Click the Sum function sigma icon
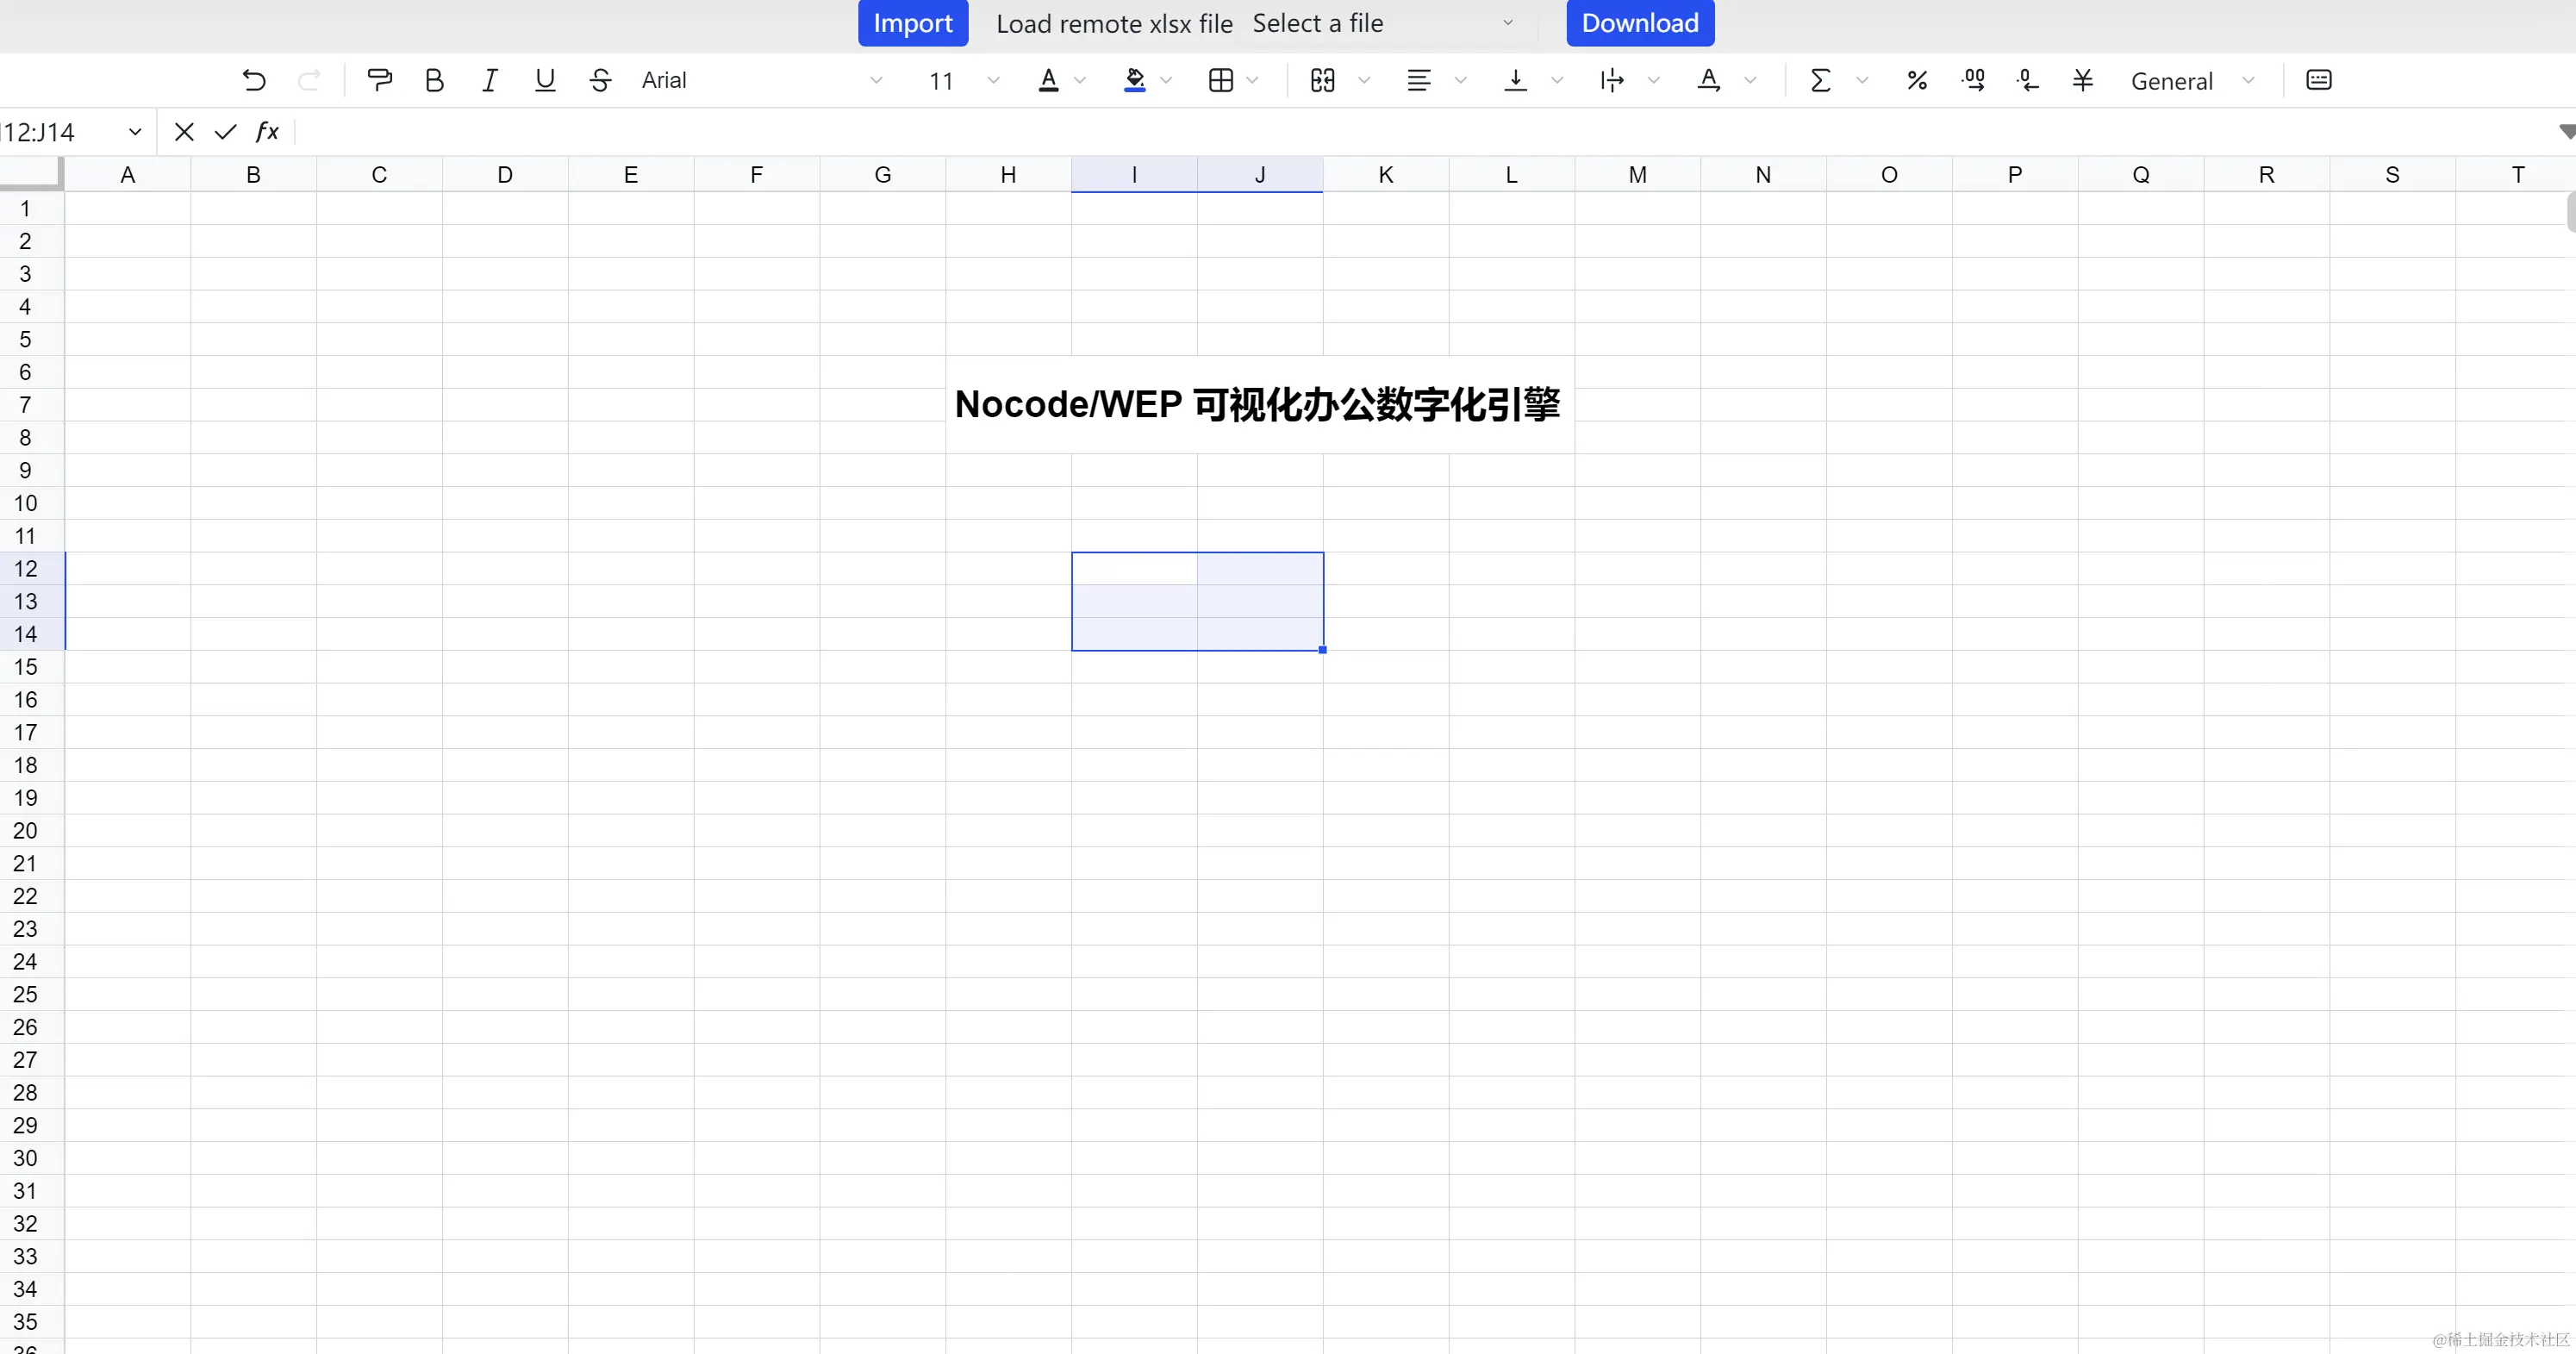Image resolution: width=2576 pixels, height=1354 pixels. [x=1820, y=80]
